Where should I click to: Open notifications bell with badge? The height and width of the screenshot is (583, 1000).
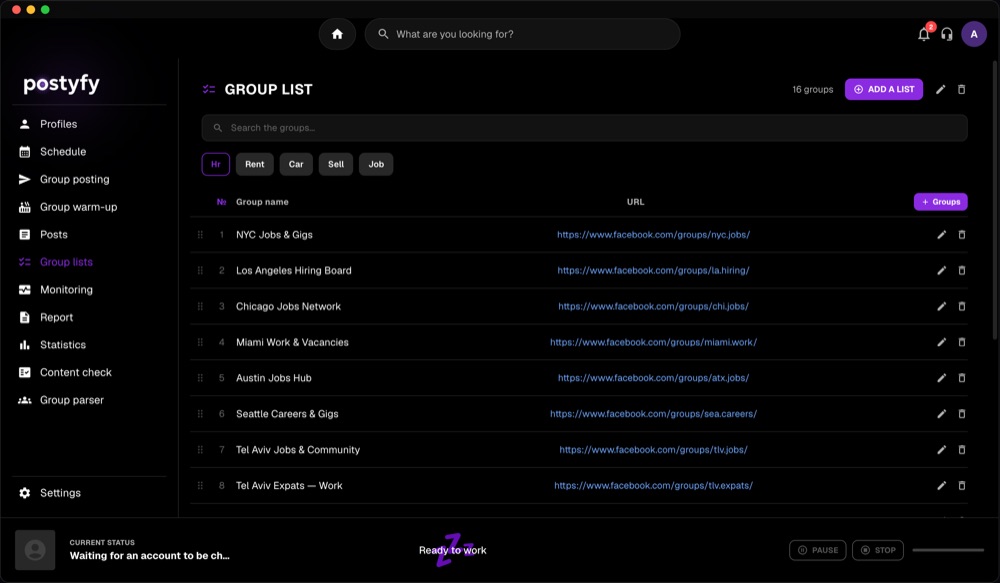[923, 34]
